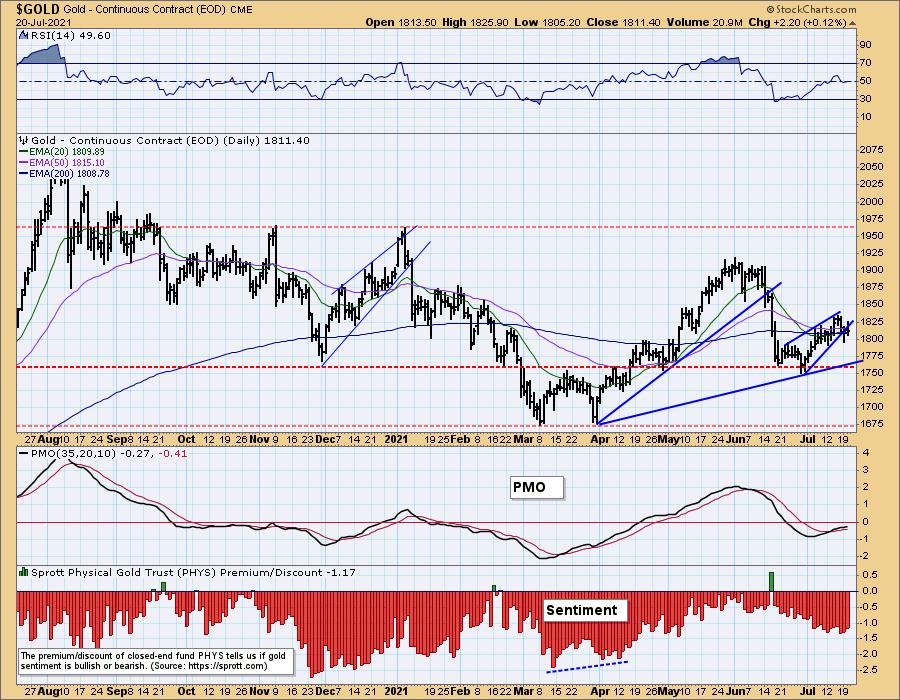Click the green premium bar in mid-June
This screenshot has width=900, height=700.
[771, 582]
